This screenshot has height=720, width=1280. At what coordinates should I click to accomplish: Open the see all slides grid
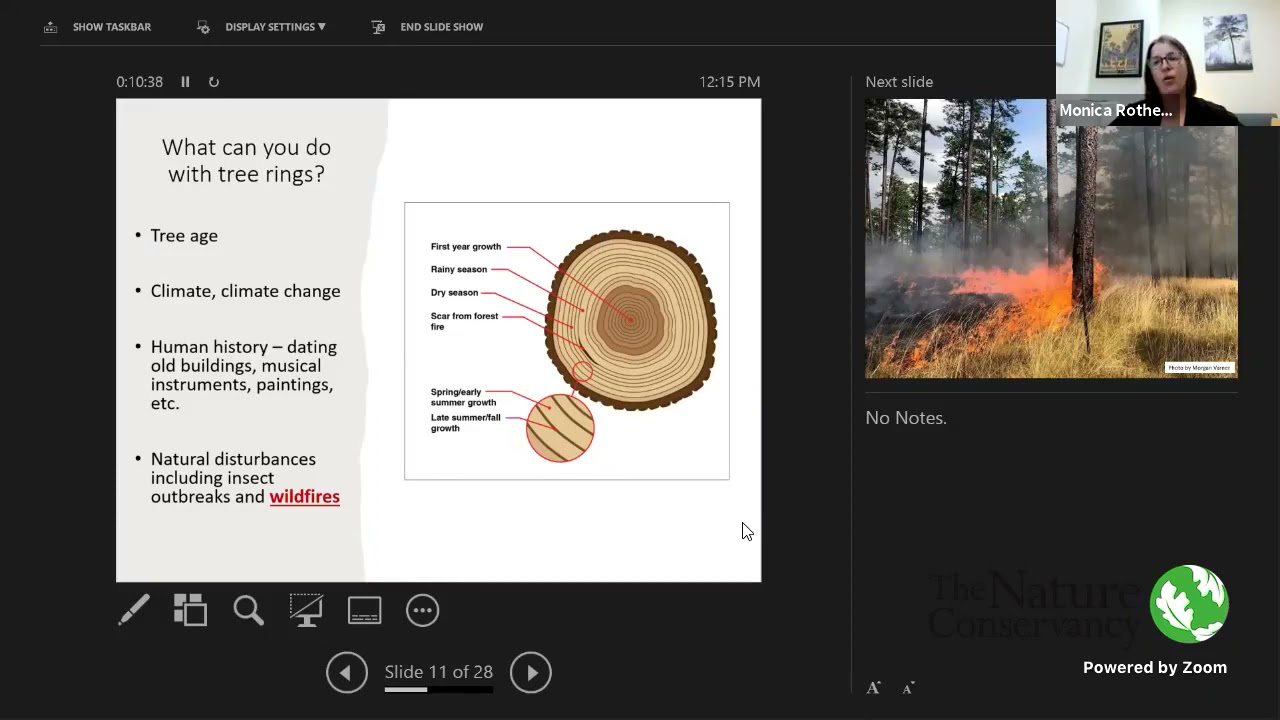[x=190, y=610]
